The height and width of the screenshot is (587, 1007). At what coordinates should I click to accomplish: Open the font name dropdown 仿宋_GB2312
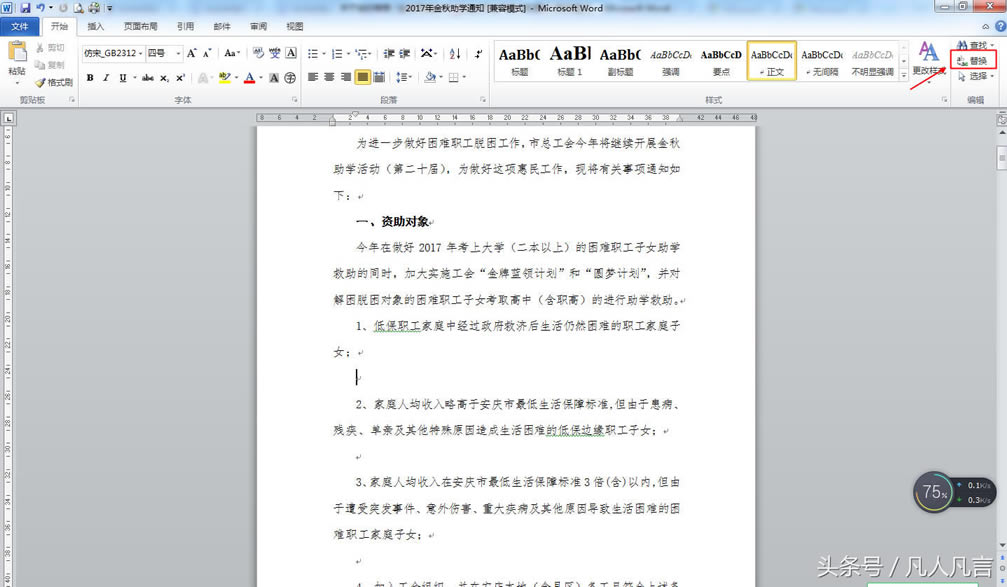[x=112, y=53]
